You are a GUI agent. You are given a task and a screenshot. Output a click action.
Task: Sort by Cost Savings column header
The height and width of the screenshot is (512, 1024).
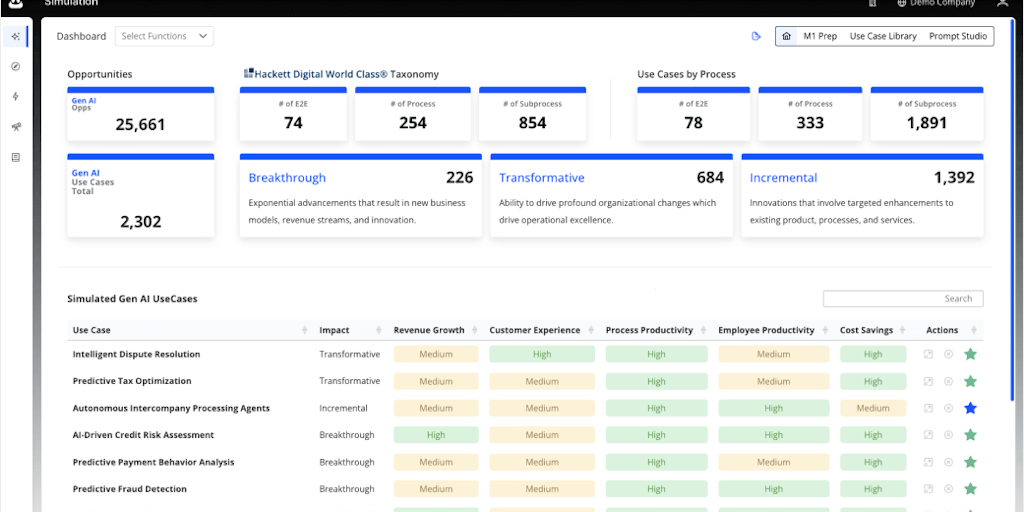coord(872,330)
